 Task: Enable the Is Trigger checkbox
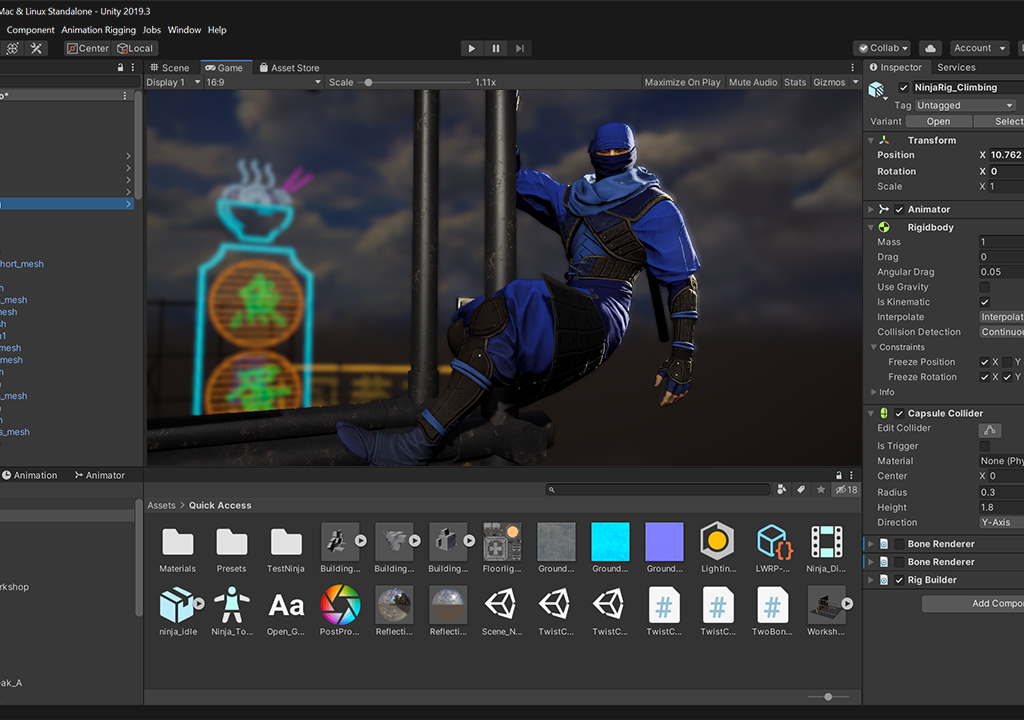pos(985,446)
